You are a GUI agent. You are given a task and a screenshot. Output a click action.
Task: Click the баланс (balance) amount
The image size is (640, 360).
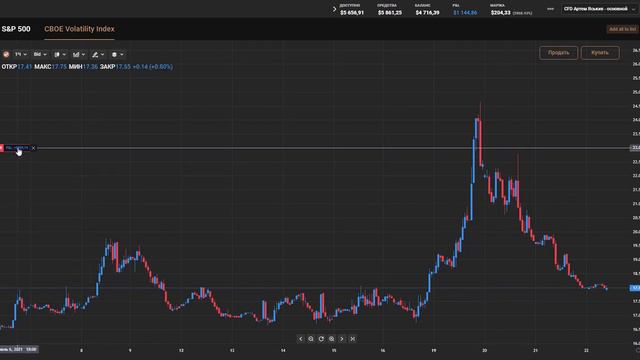427,13
